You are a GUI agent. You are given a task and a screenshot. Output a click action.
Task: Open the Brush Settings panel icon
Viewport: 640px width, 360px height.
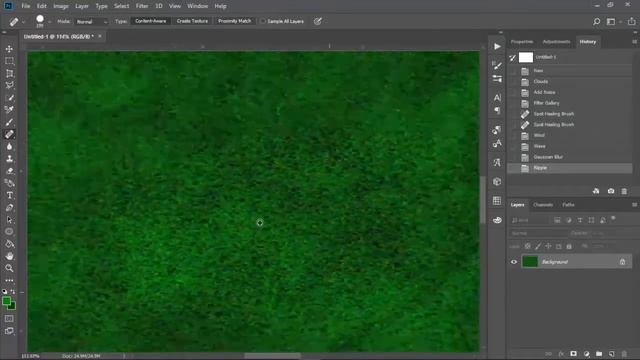coord(497,65)
